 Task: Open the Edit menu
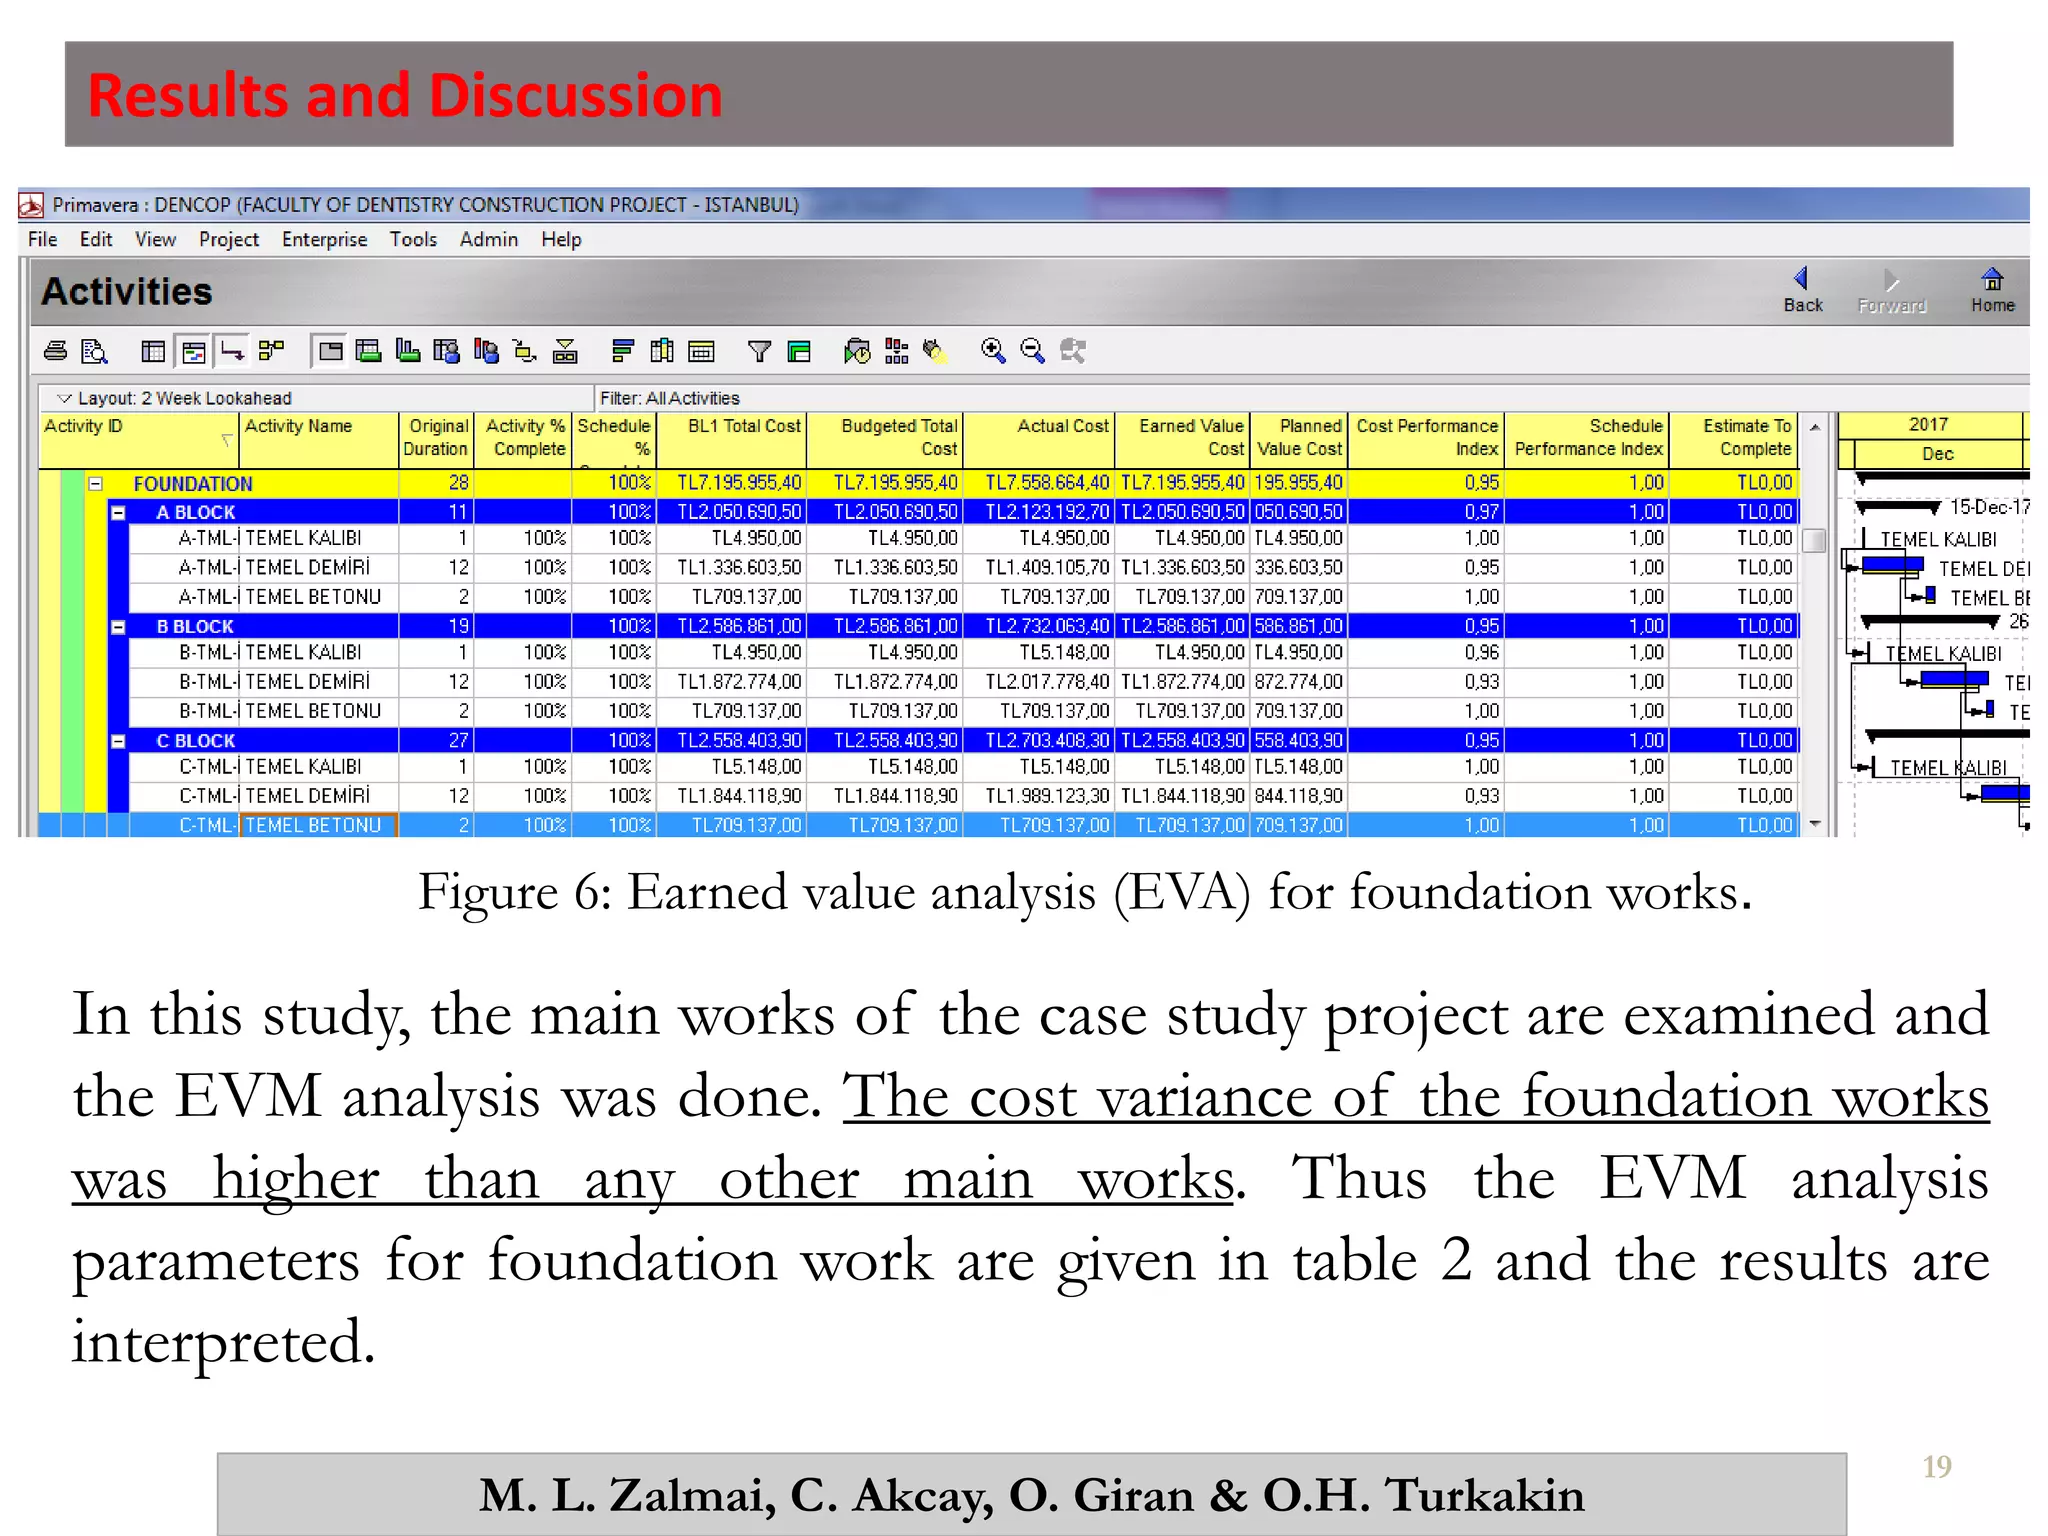pos(96,240)
